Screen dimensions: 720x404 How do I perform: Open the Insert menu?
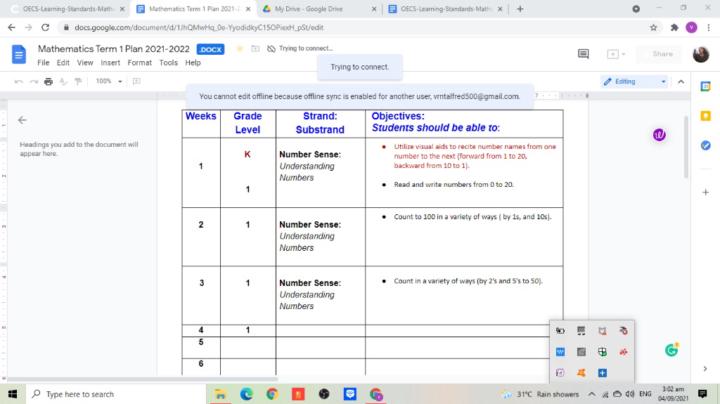[110, 63]
